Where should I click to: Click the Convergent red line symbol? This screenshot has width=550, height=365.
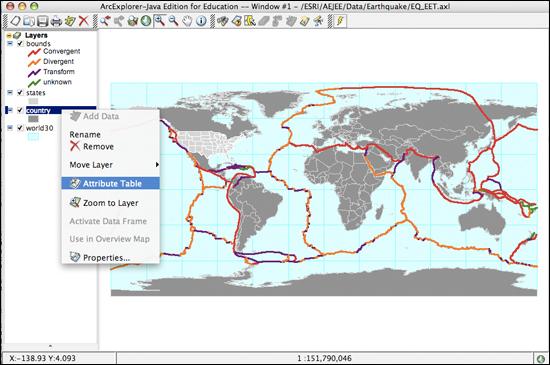point(34,52)
